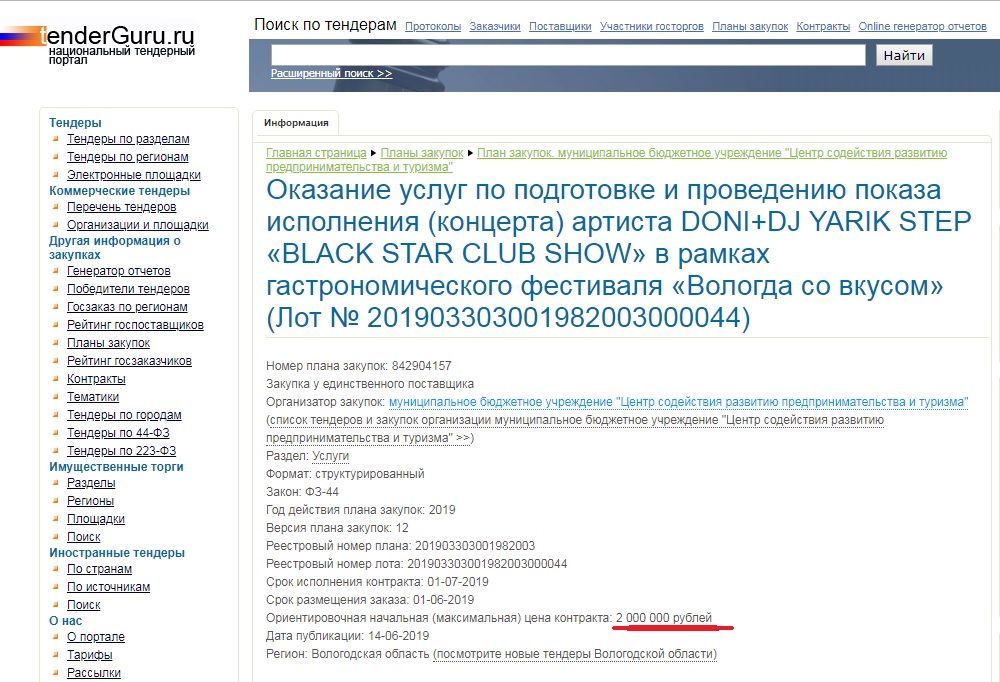The image size is (1000, 682).
Task: Open Рейтинг госзаказчиков sidebar link
Action: click(x=129, y=360)
